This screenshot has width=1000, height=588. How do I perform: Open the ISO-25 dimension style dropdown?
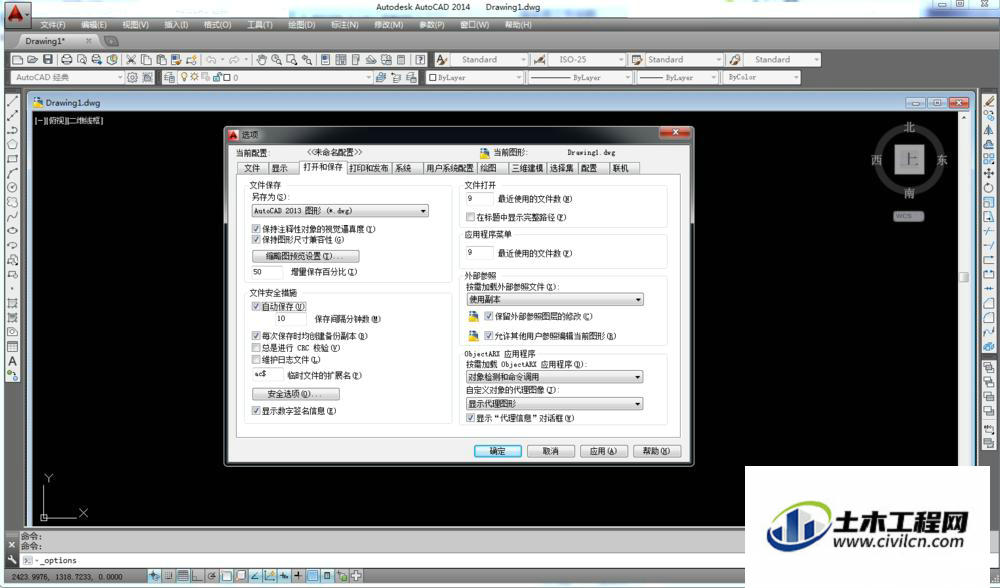click(x=587, y=59)
